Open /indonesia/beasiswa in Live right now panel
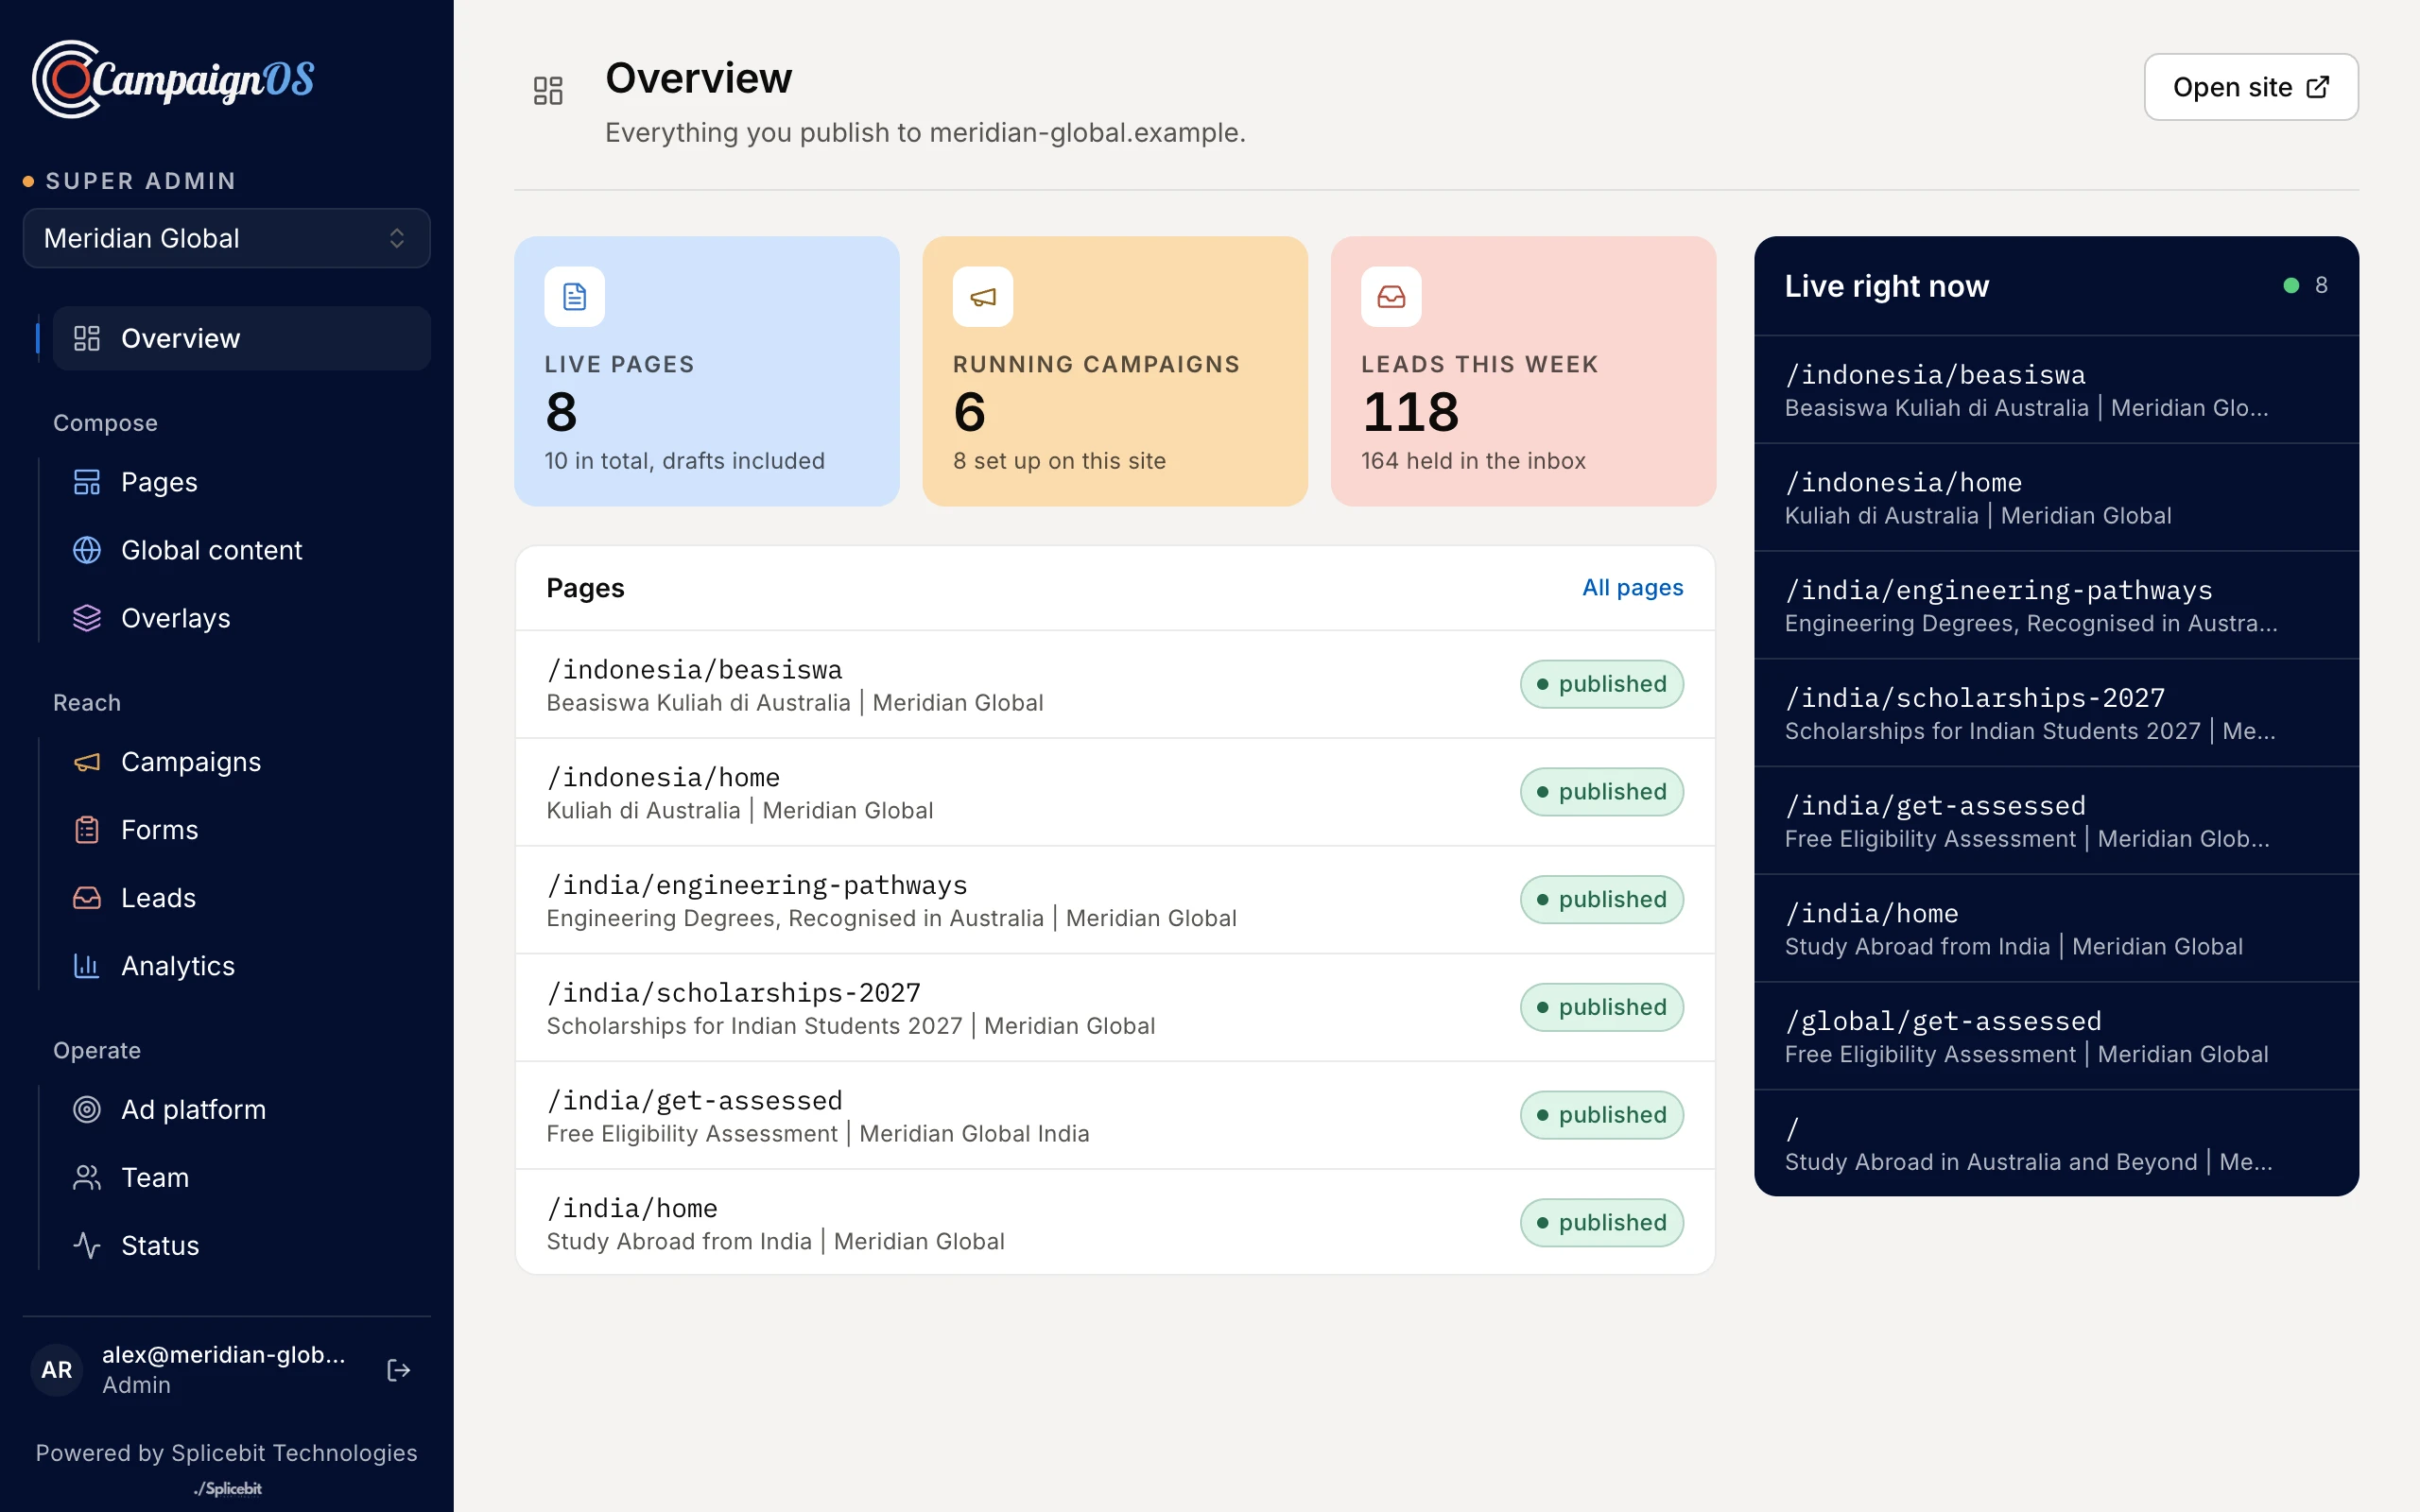The height and width of the screenshot is (1512, 2420). [2056, 390]
